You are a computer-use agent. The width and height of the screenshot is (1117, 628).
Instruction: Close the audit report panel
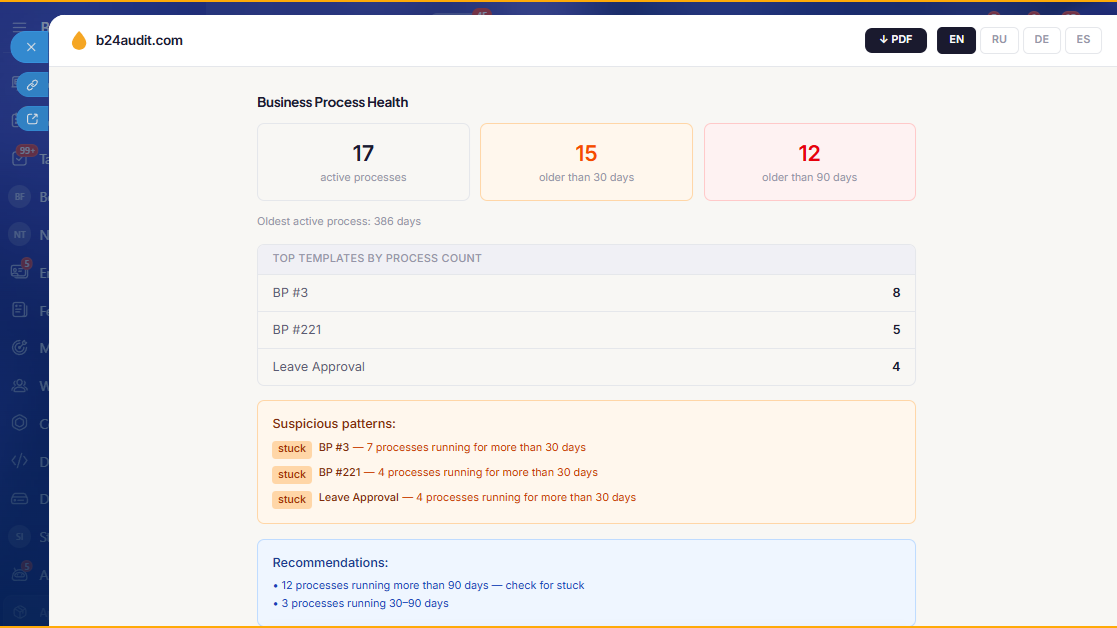[x=31, y=47]
